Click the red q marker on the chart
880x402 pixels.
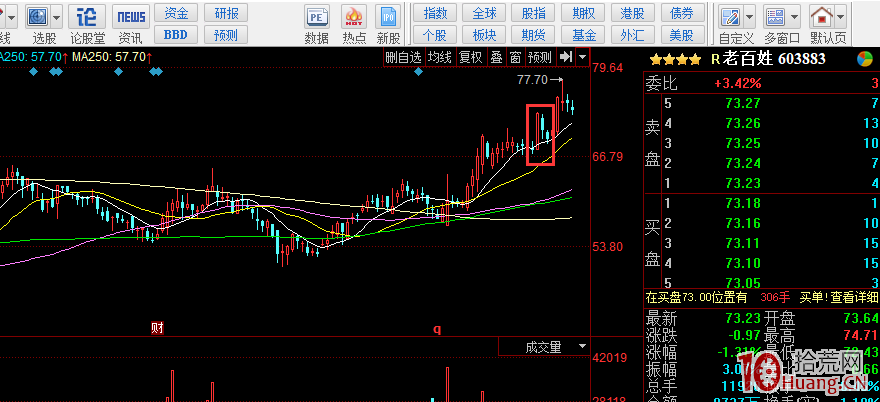coord(437,329)
